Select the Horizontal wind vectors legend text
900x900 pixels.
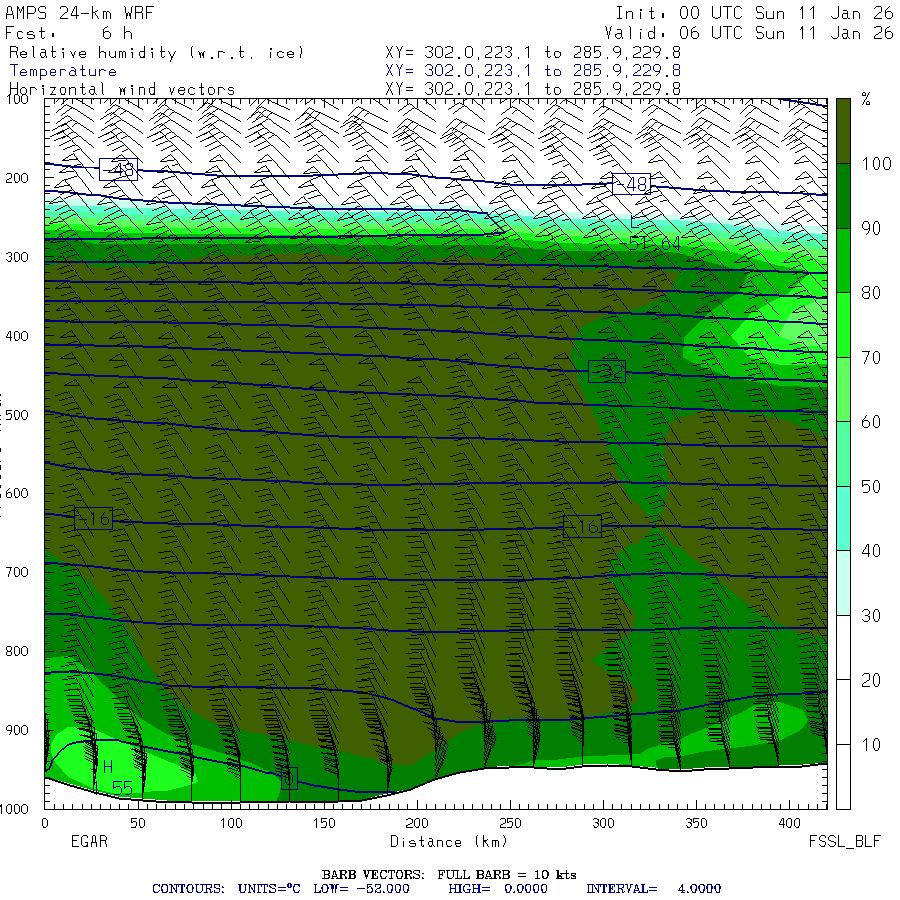122,90
